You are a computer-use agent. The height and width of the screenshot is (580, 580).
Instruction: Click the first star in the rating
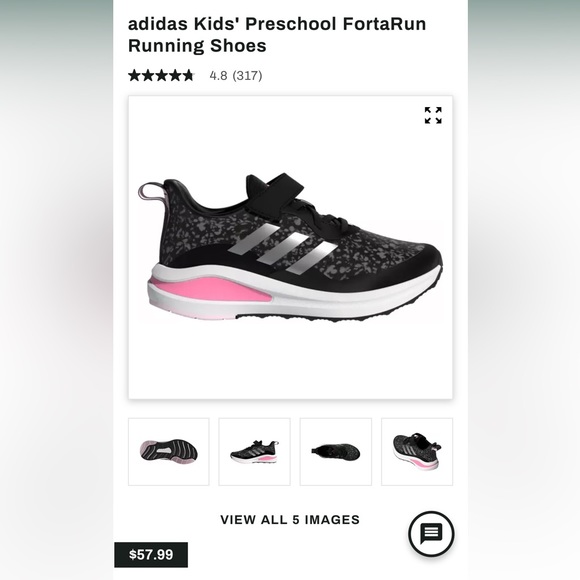[x=134, y=75]
